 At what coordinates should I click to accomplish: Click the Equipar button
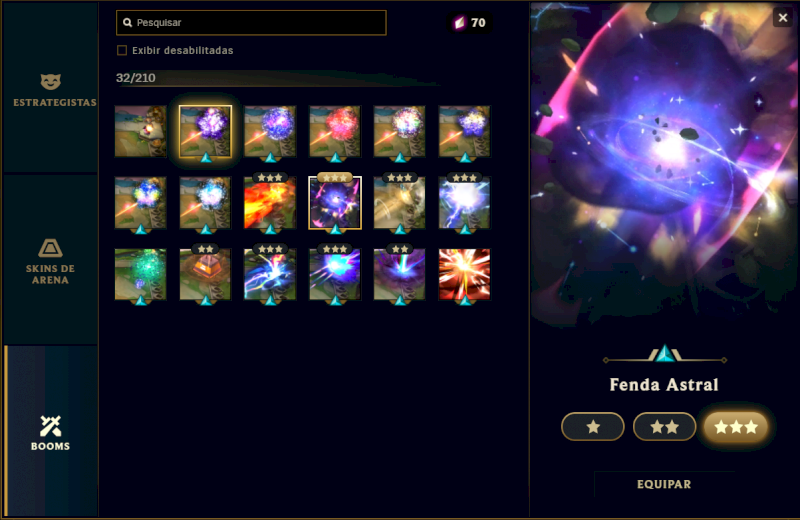point(664,484)
